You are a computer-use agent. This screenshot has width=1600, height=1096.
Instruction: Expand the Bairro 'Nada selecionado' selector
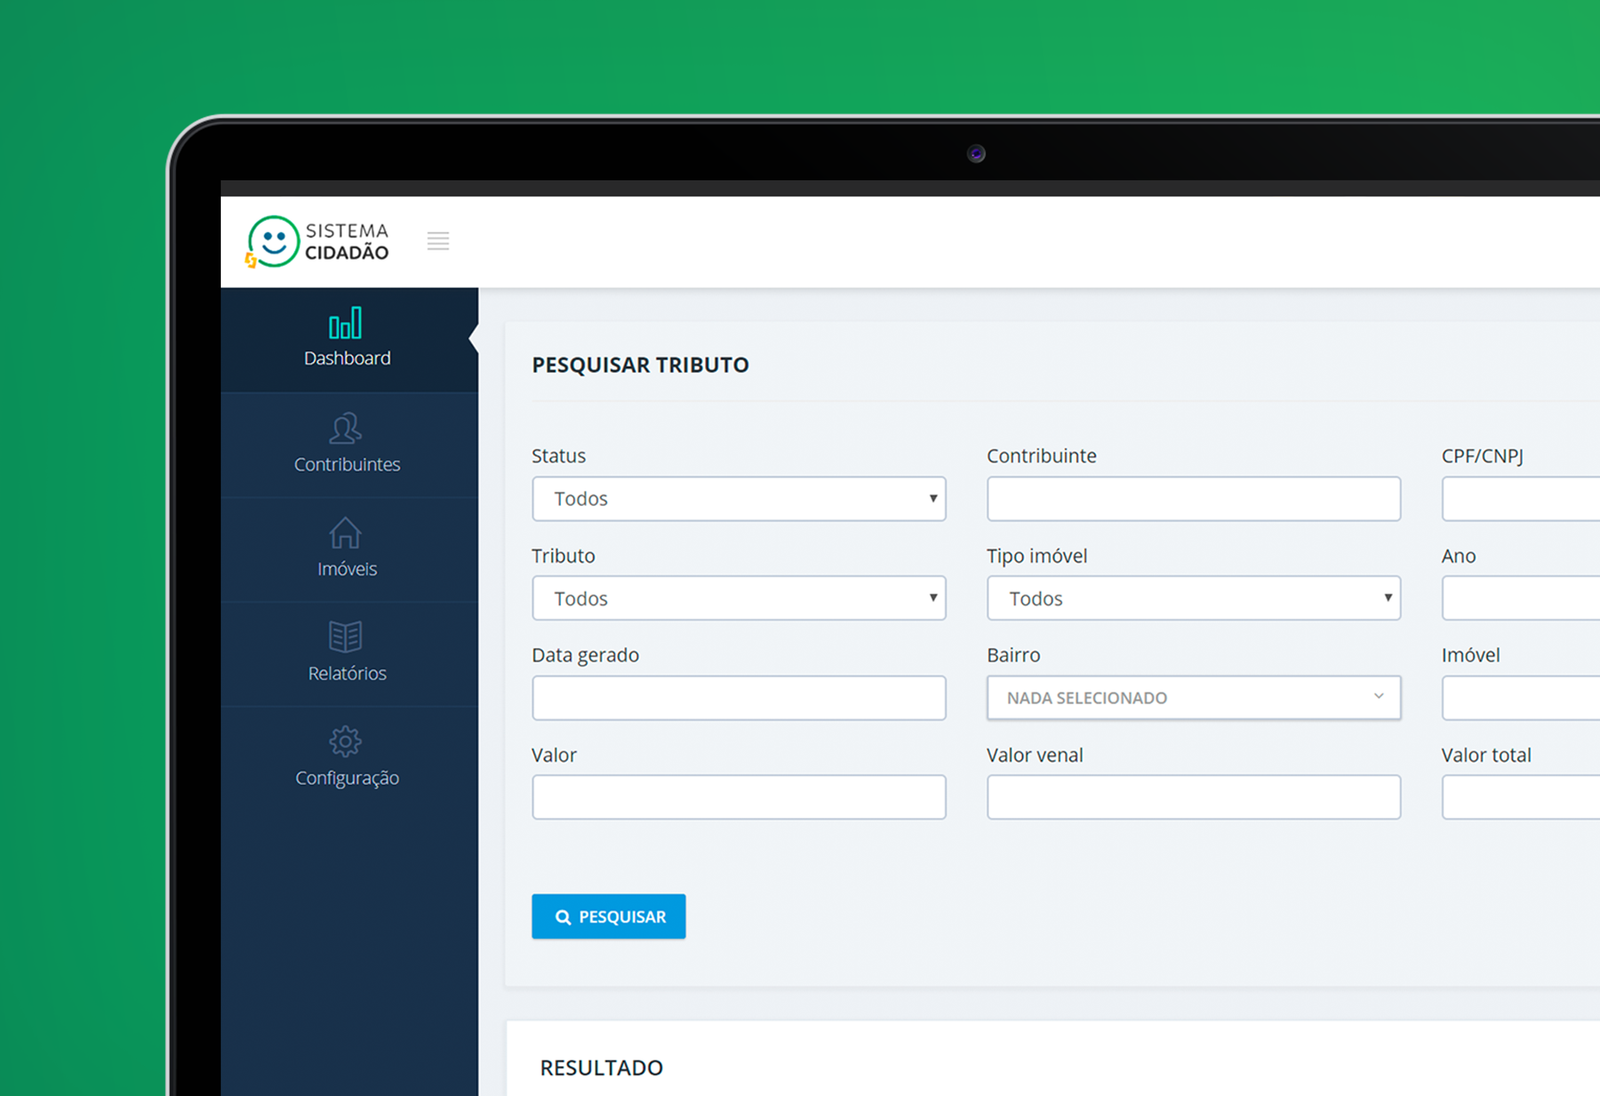1193,698
